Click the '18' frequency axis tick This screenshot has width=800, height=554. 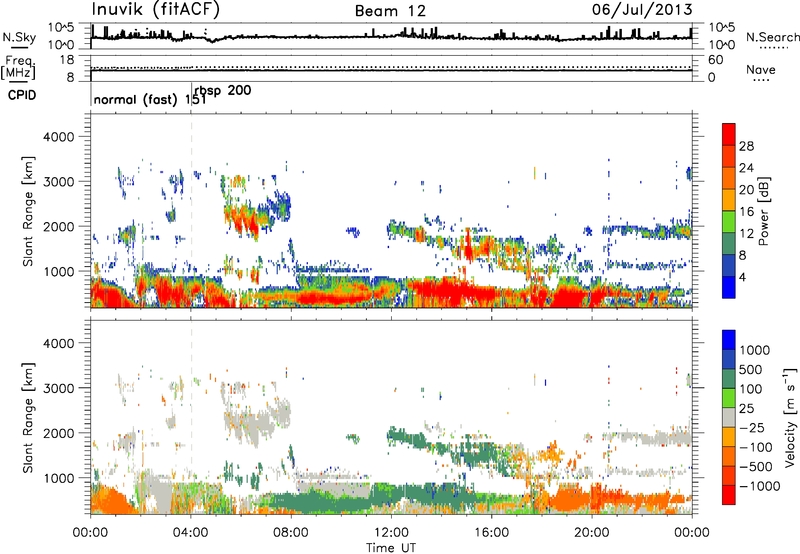point(67,60)
